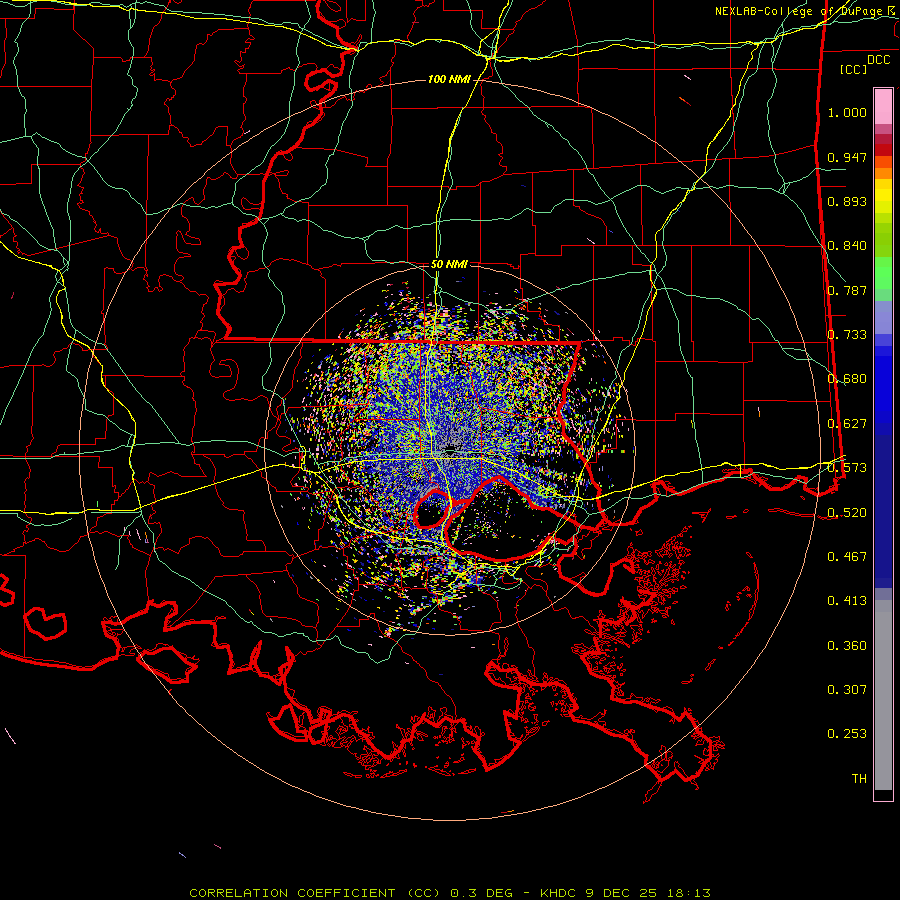Click the 0.680 scale value
900x900 pixels.
847,379
